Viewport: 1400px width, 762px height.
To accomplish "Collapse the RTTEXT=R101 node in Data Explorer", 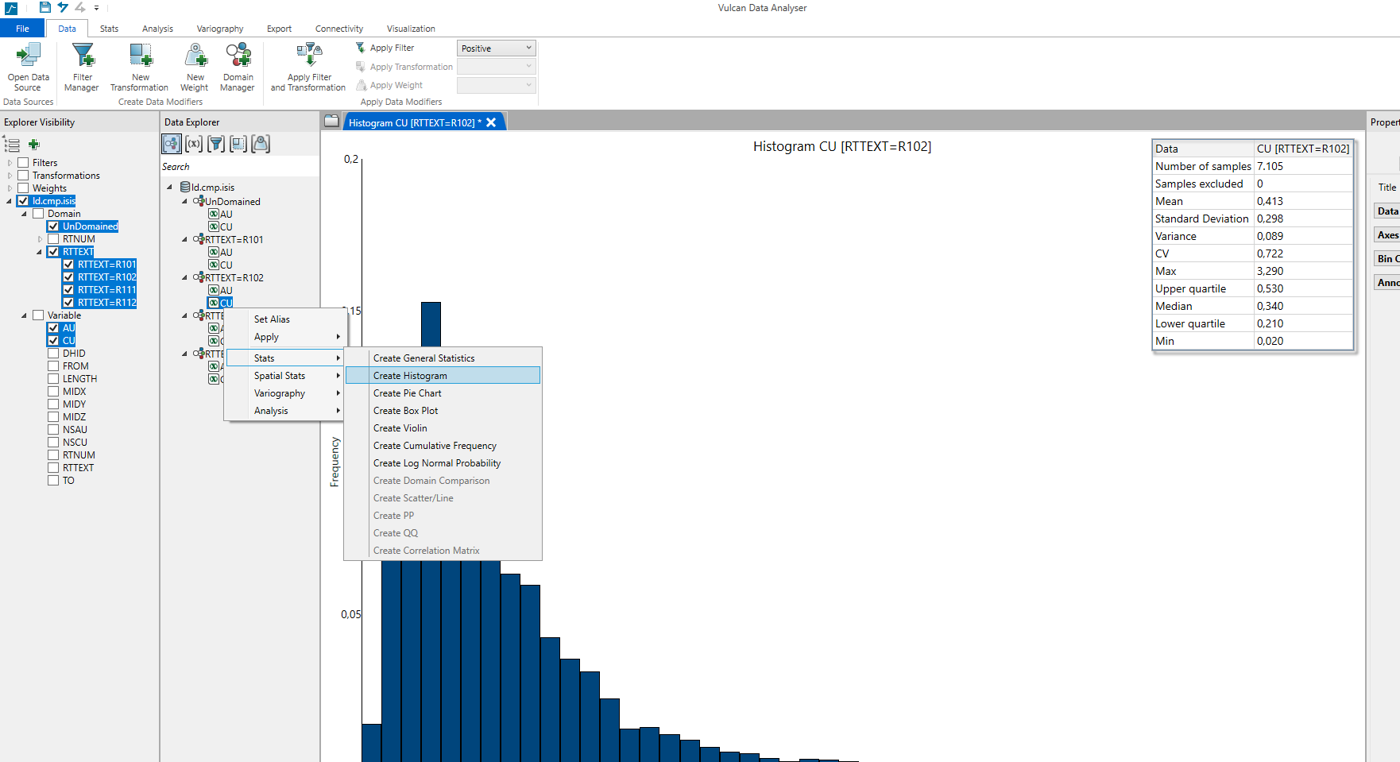I will (184, 239).
